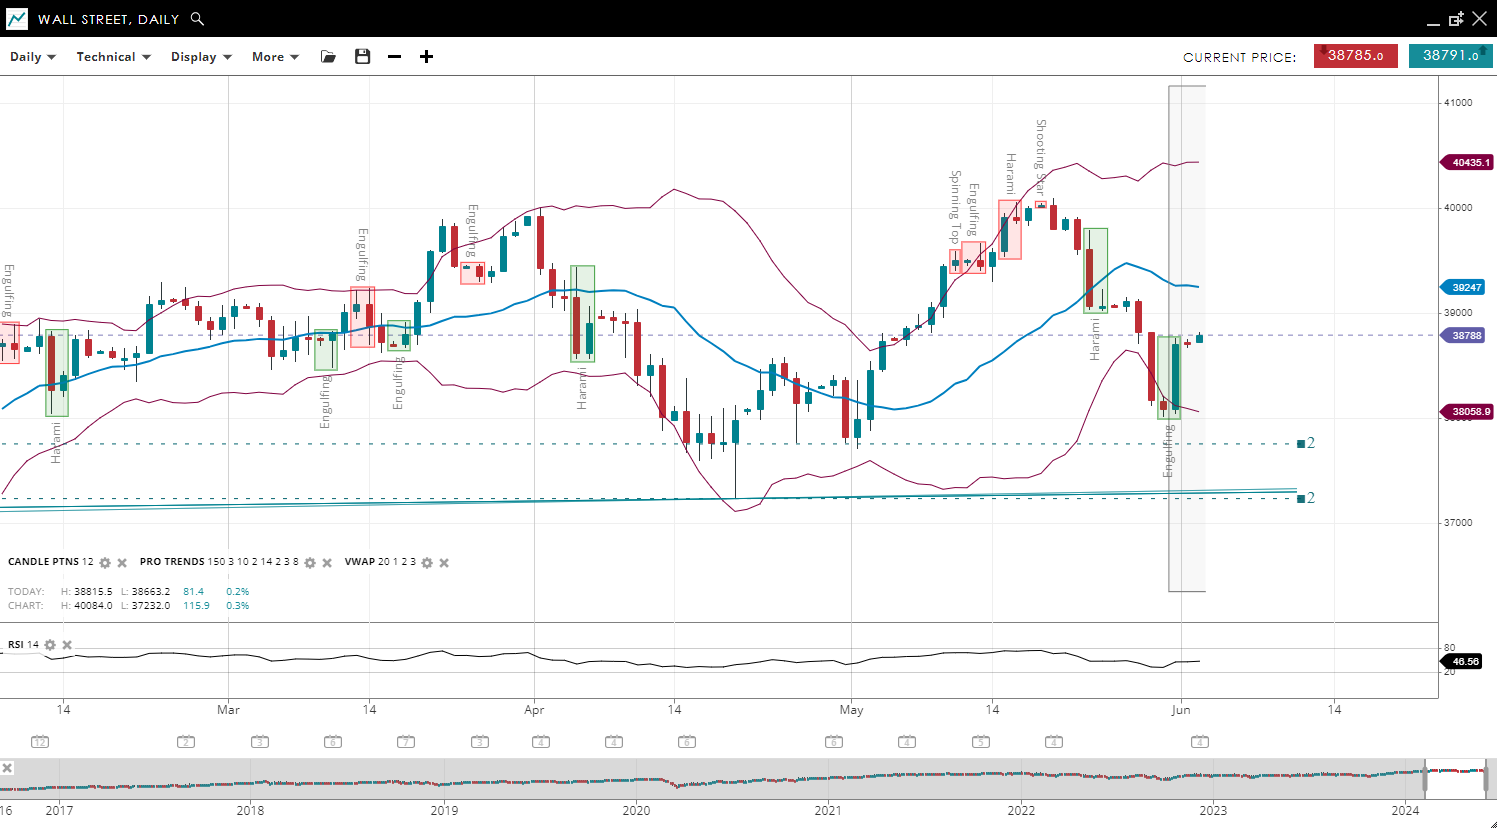
Task: Zoom out with the minus icon
Action: [395, 57]
